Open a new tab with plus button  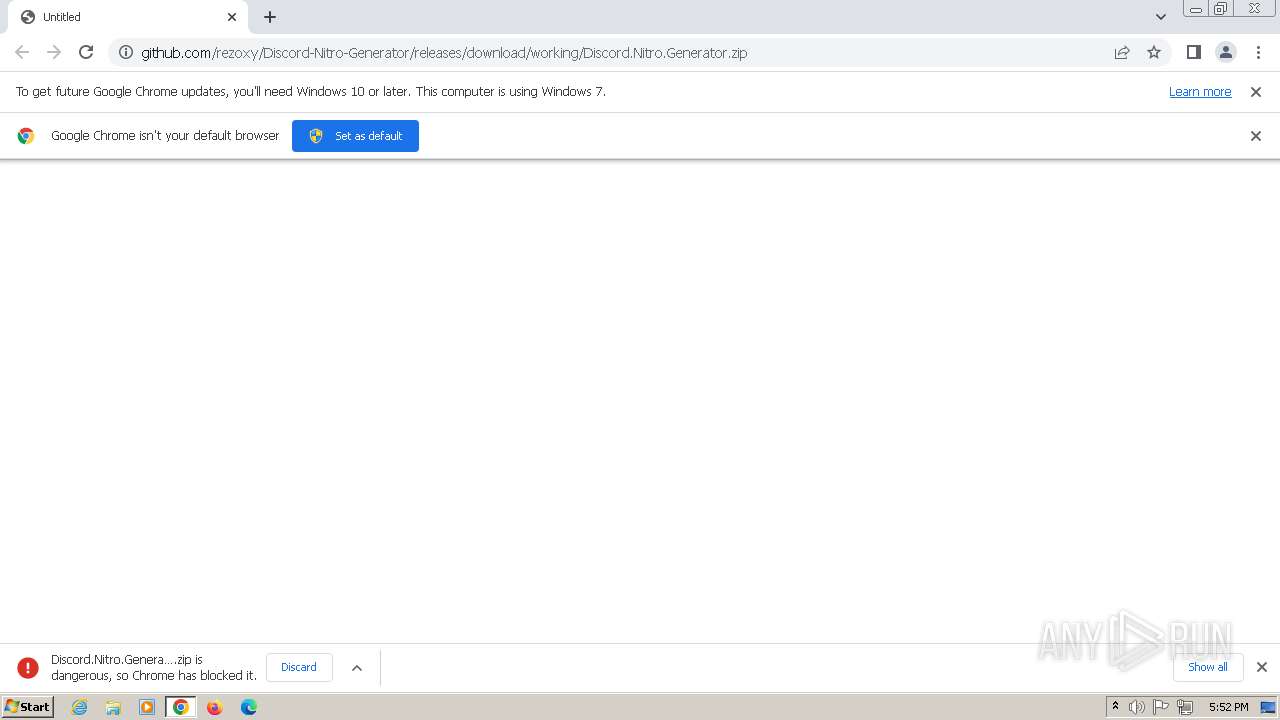tap(270, 17)
